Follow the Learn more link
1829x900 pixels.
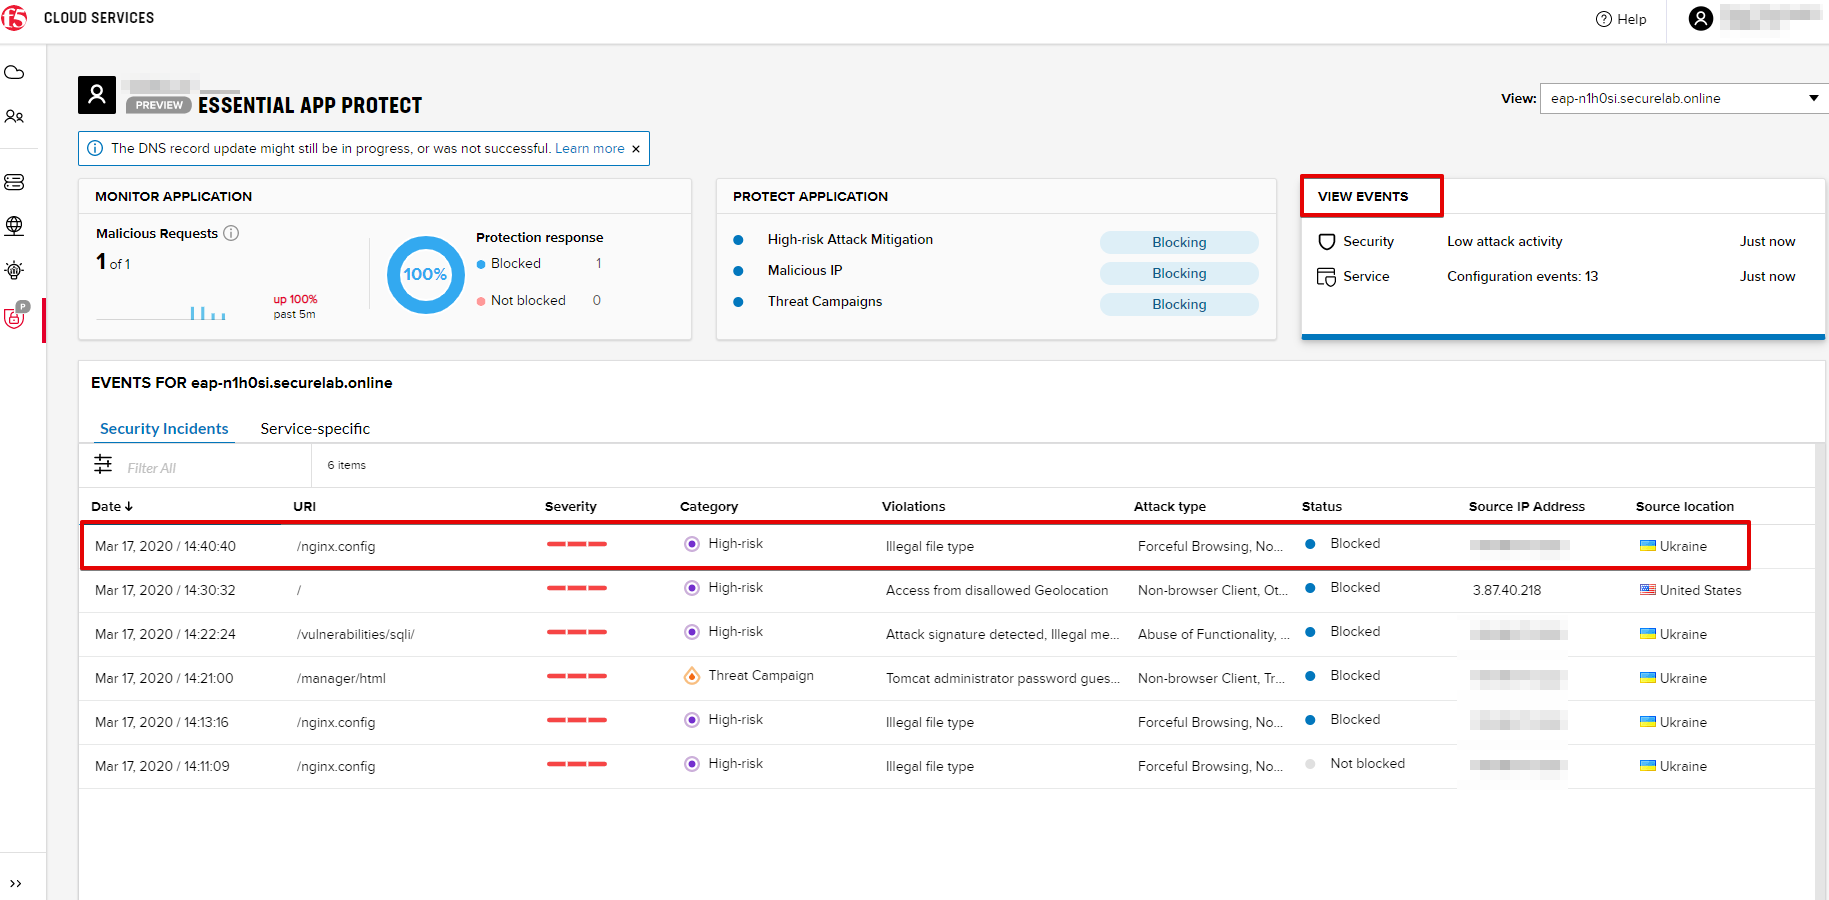590,148
